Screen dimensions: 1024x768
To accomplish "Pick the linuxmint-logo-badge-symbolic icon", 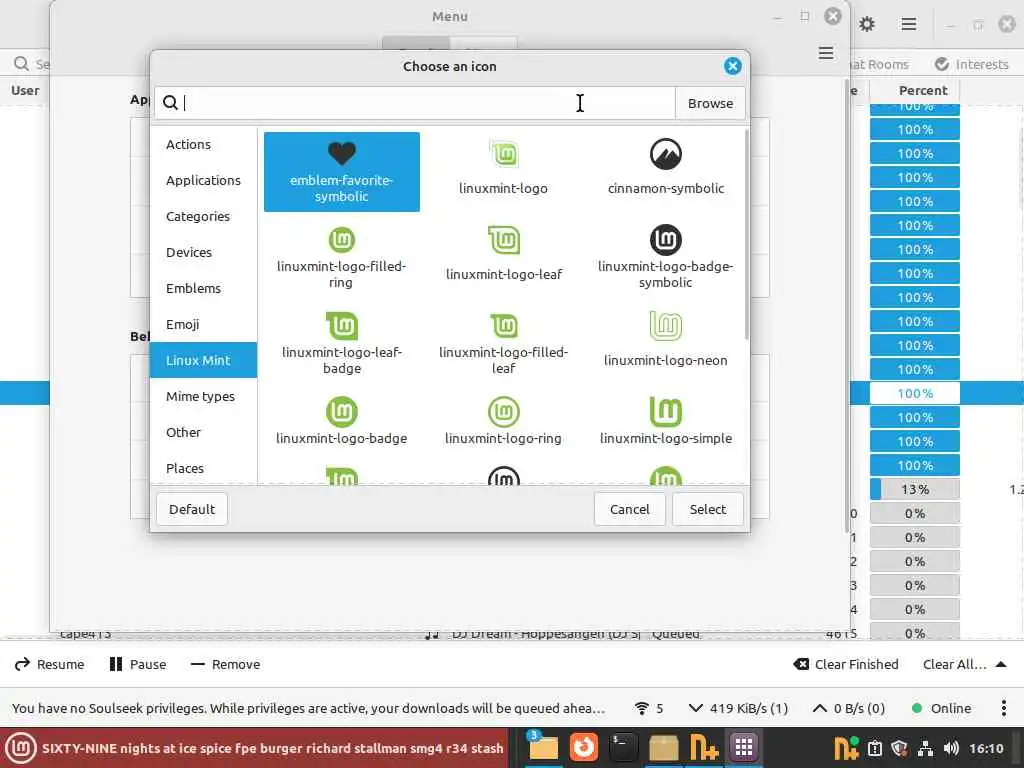I will point(665,257).
